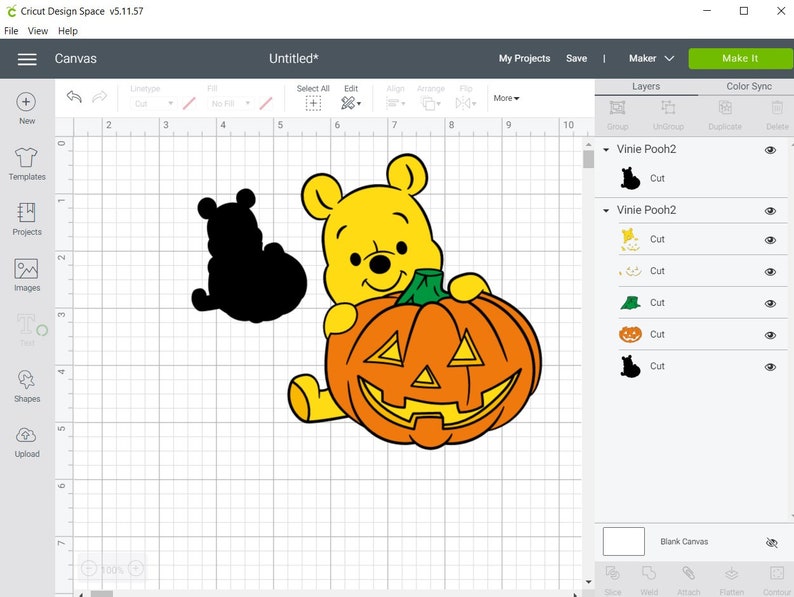Open the View menu
The width and height of the screenshot is (794, 597).
(x=38, y=31)
